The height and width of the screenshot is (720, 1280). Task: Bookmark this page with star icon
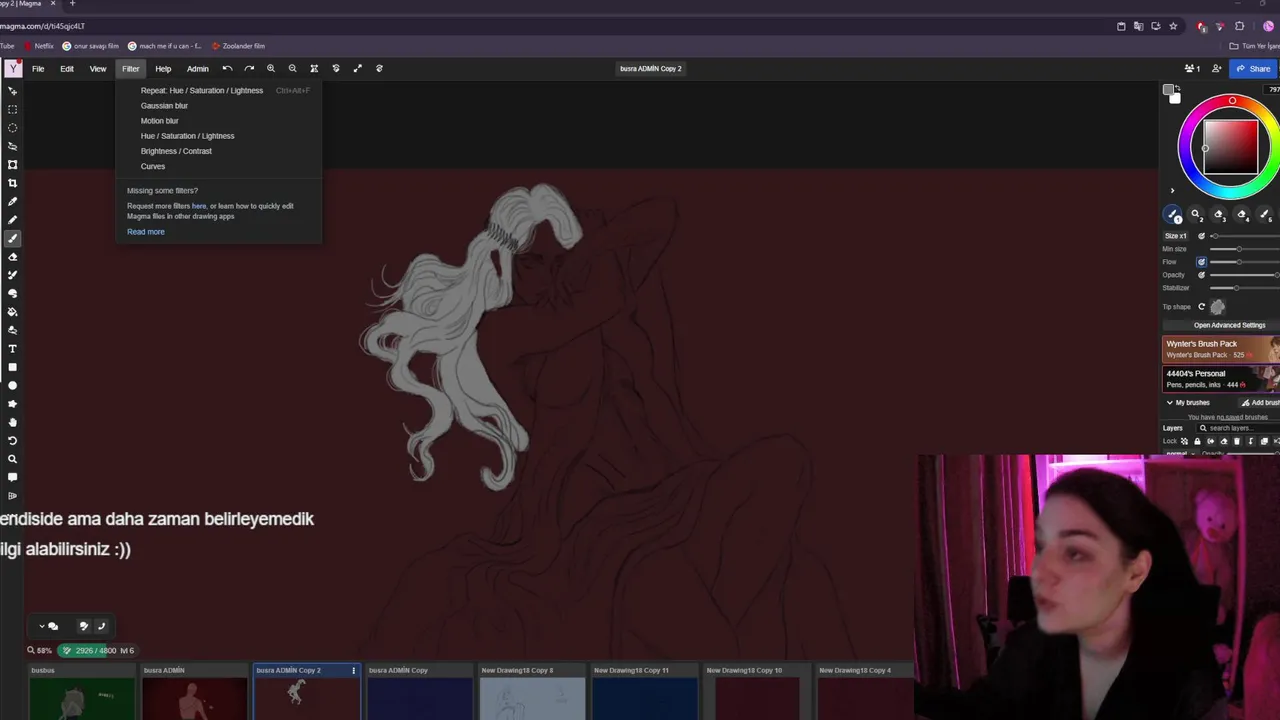(1173, 26)
